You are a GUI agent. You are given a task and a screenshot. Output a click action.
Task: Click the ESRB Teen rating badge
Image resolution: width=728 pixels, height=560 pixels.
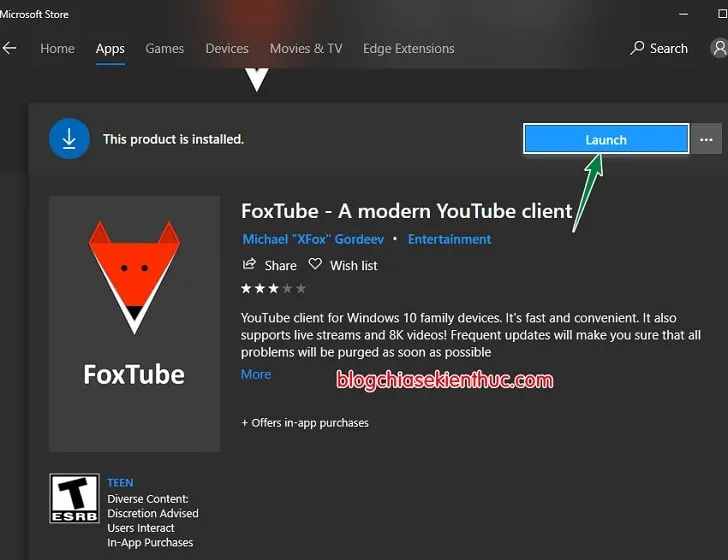[74, 498]
